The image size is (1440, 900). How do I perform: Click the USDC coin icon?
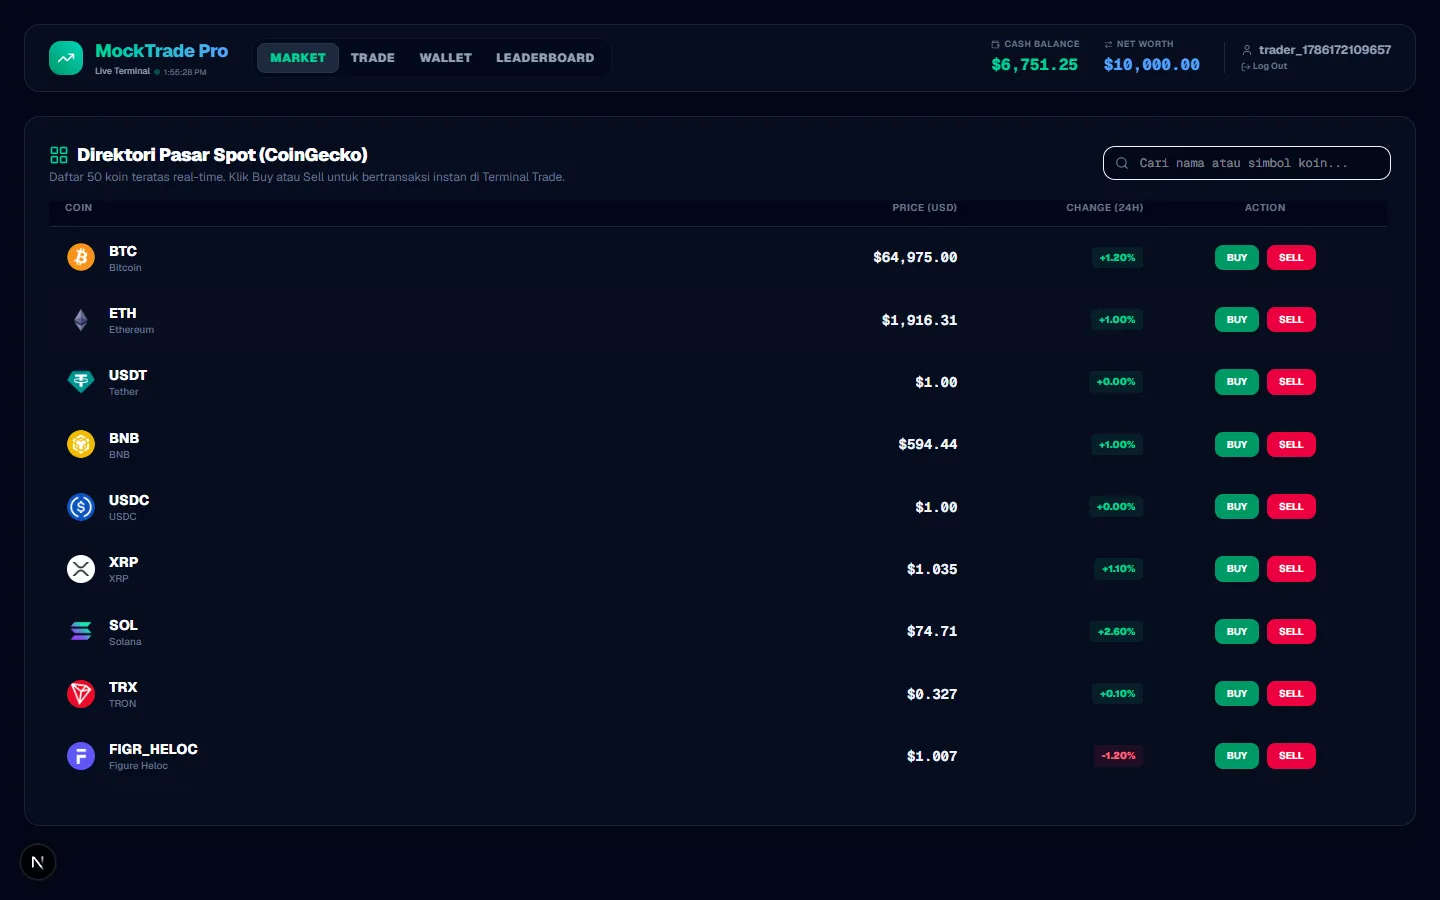coord(81,507)
